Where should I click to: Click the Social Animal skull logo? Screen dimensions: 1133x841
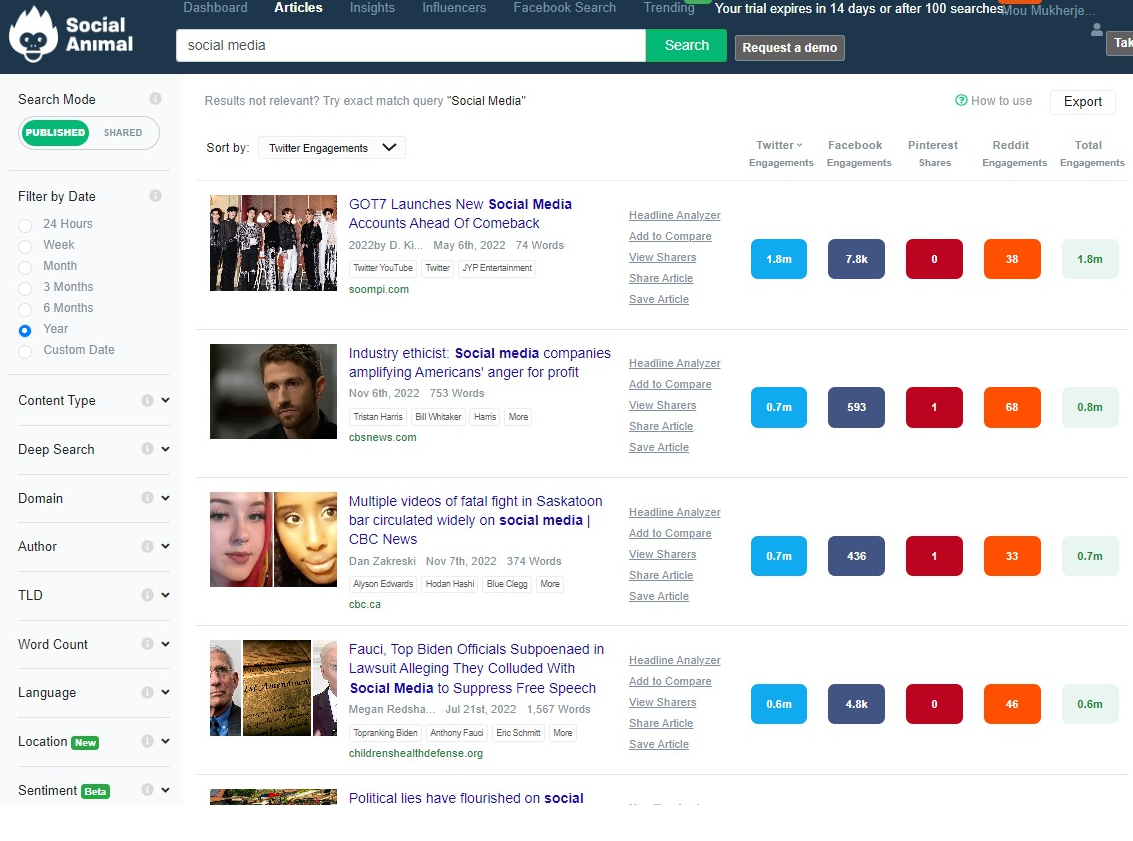coord(35,38)
